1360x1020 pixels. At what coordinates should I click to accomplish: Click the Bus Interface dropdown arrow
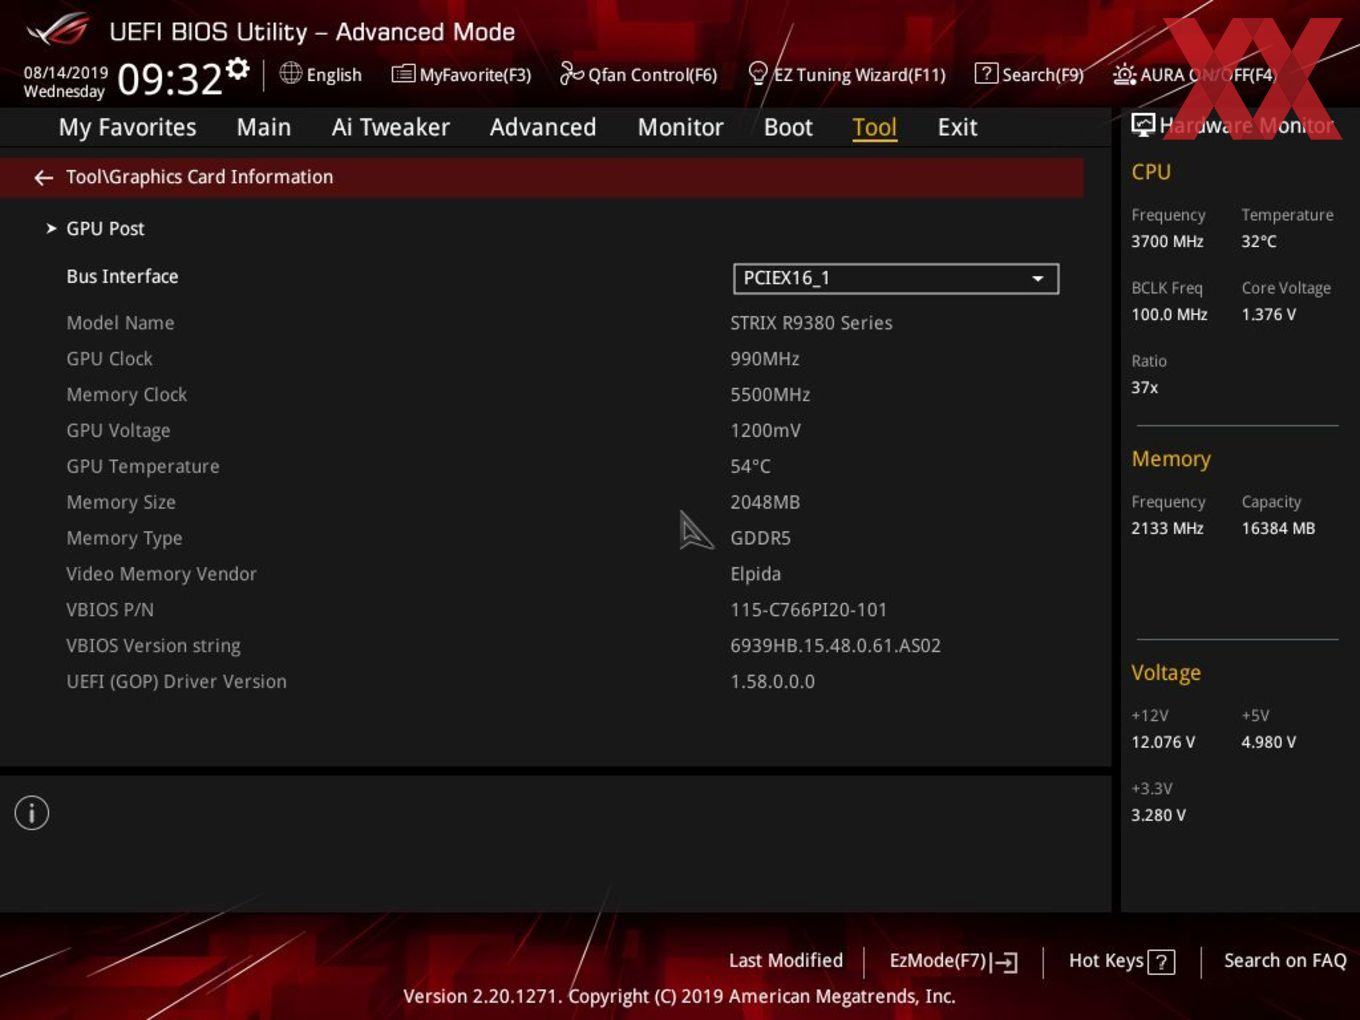[x=1038, y=279]
